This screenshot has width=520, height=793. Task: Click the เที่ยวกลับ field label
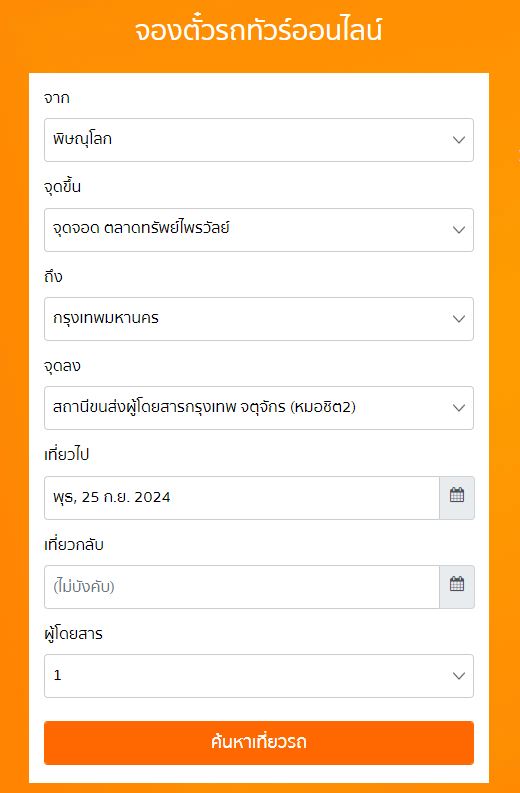(74, 545)
